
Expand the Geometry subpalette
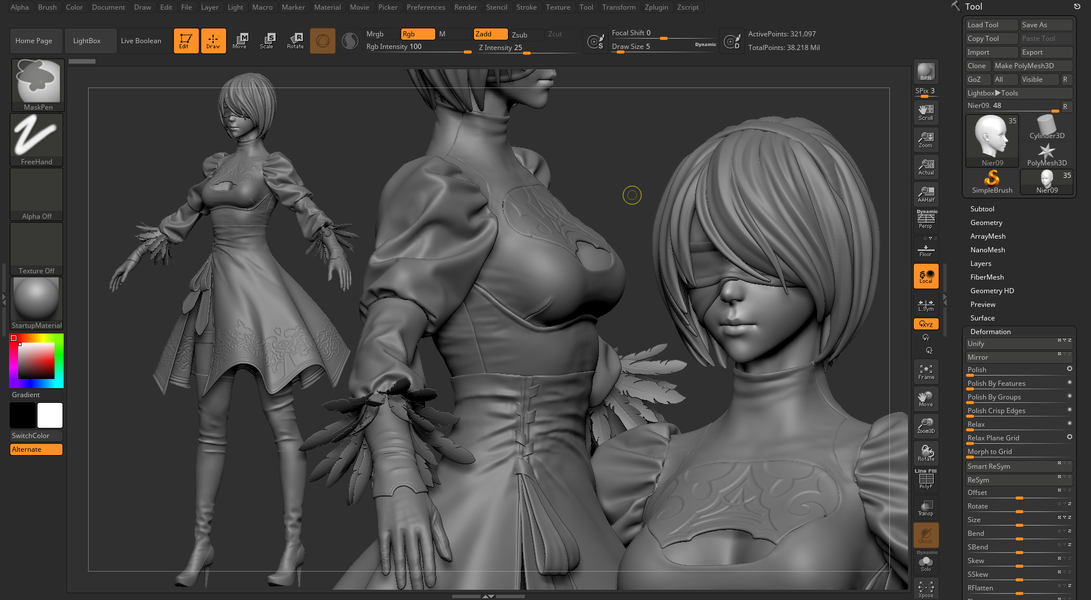click(x=986, y=223)
